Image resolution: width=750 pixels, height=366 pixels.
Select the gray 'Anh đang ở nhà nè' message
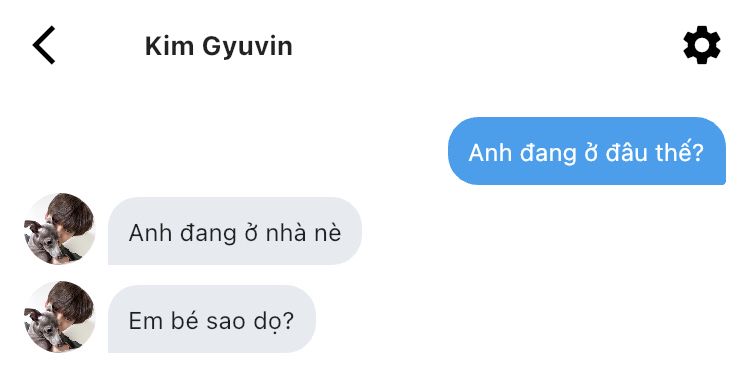tap(235, 231)
